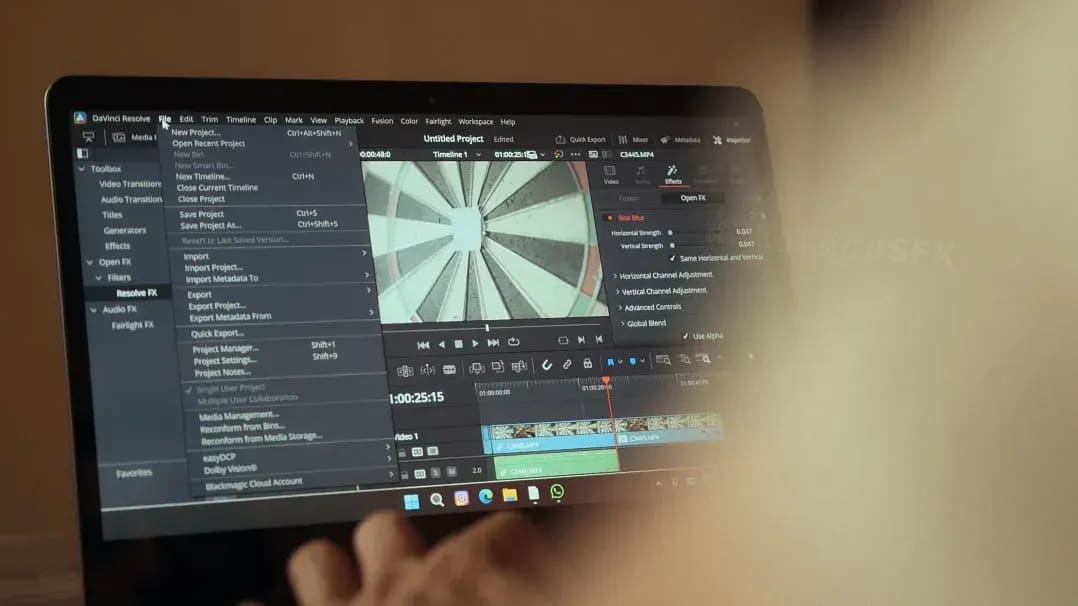Expand the Global Blend section
Viewport: 1078px width, 606px height.
click(623, 323)
